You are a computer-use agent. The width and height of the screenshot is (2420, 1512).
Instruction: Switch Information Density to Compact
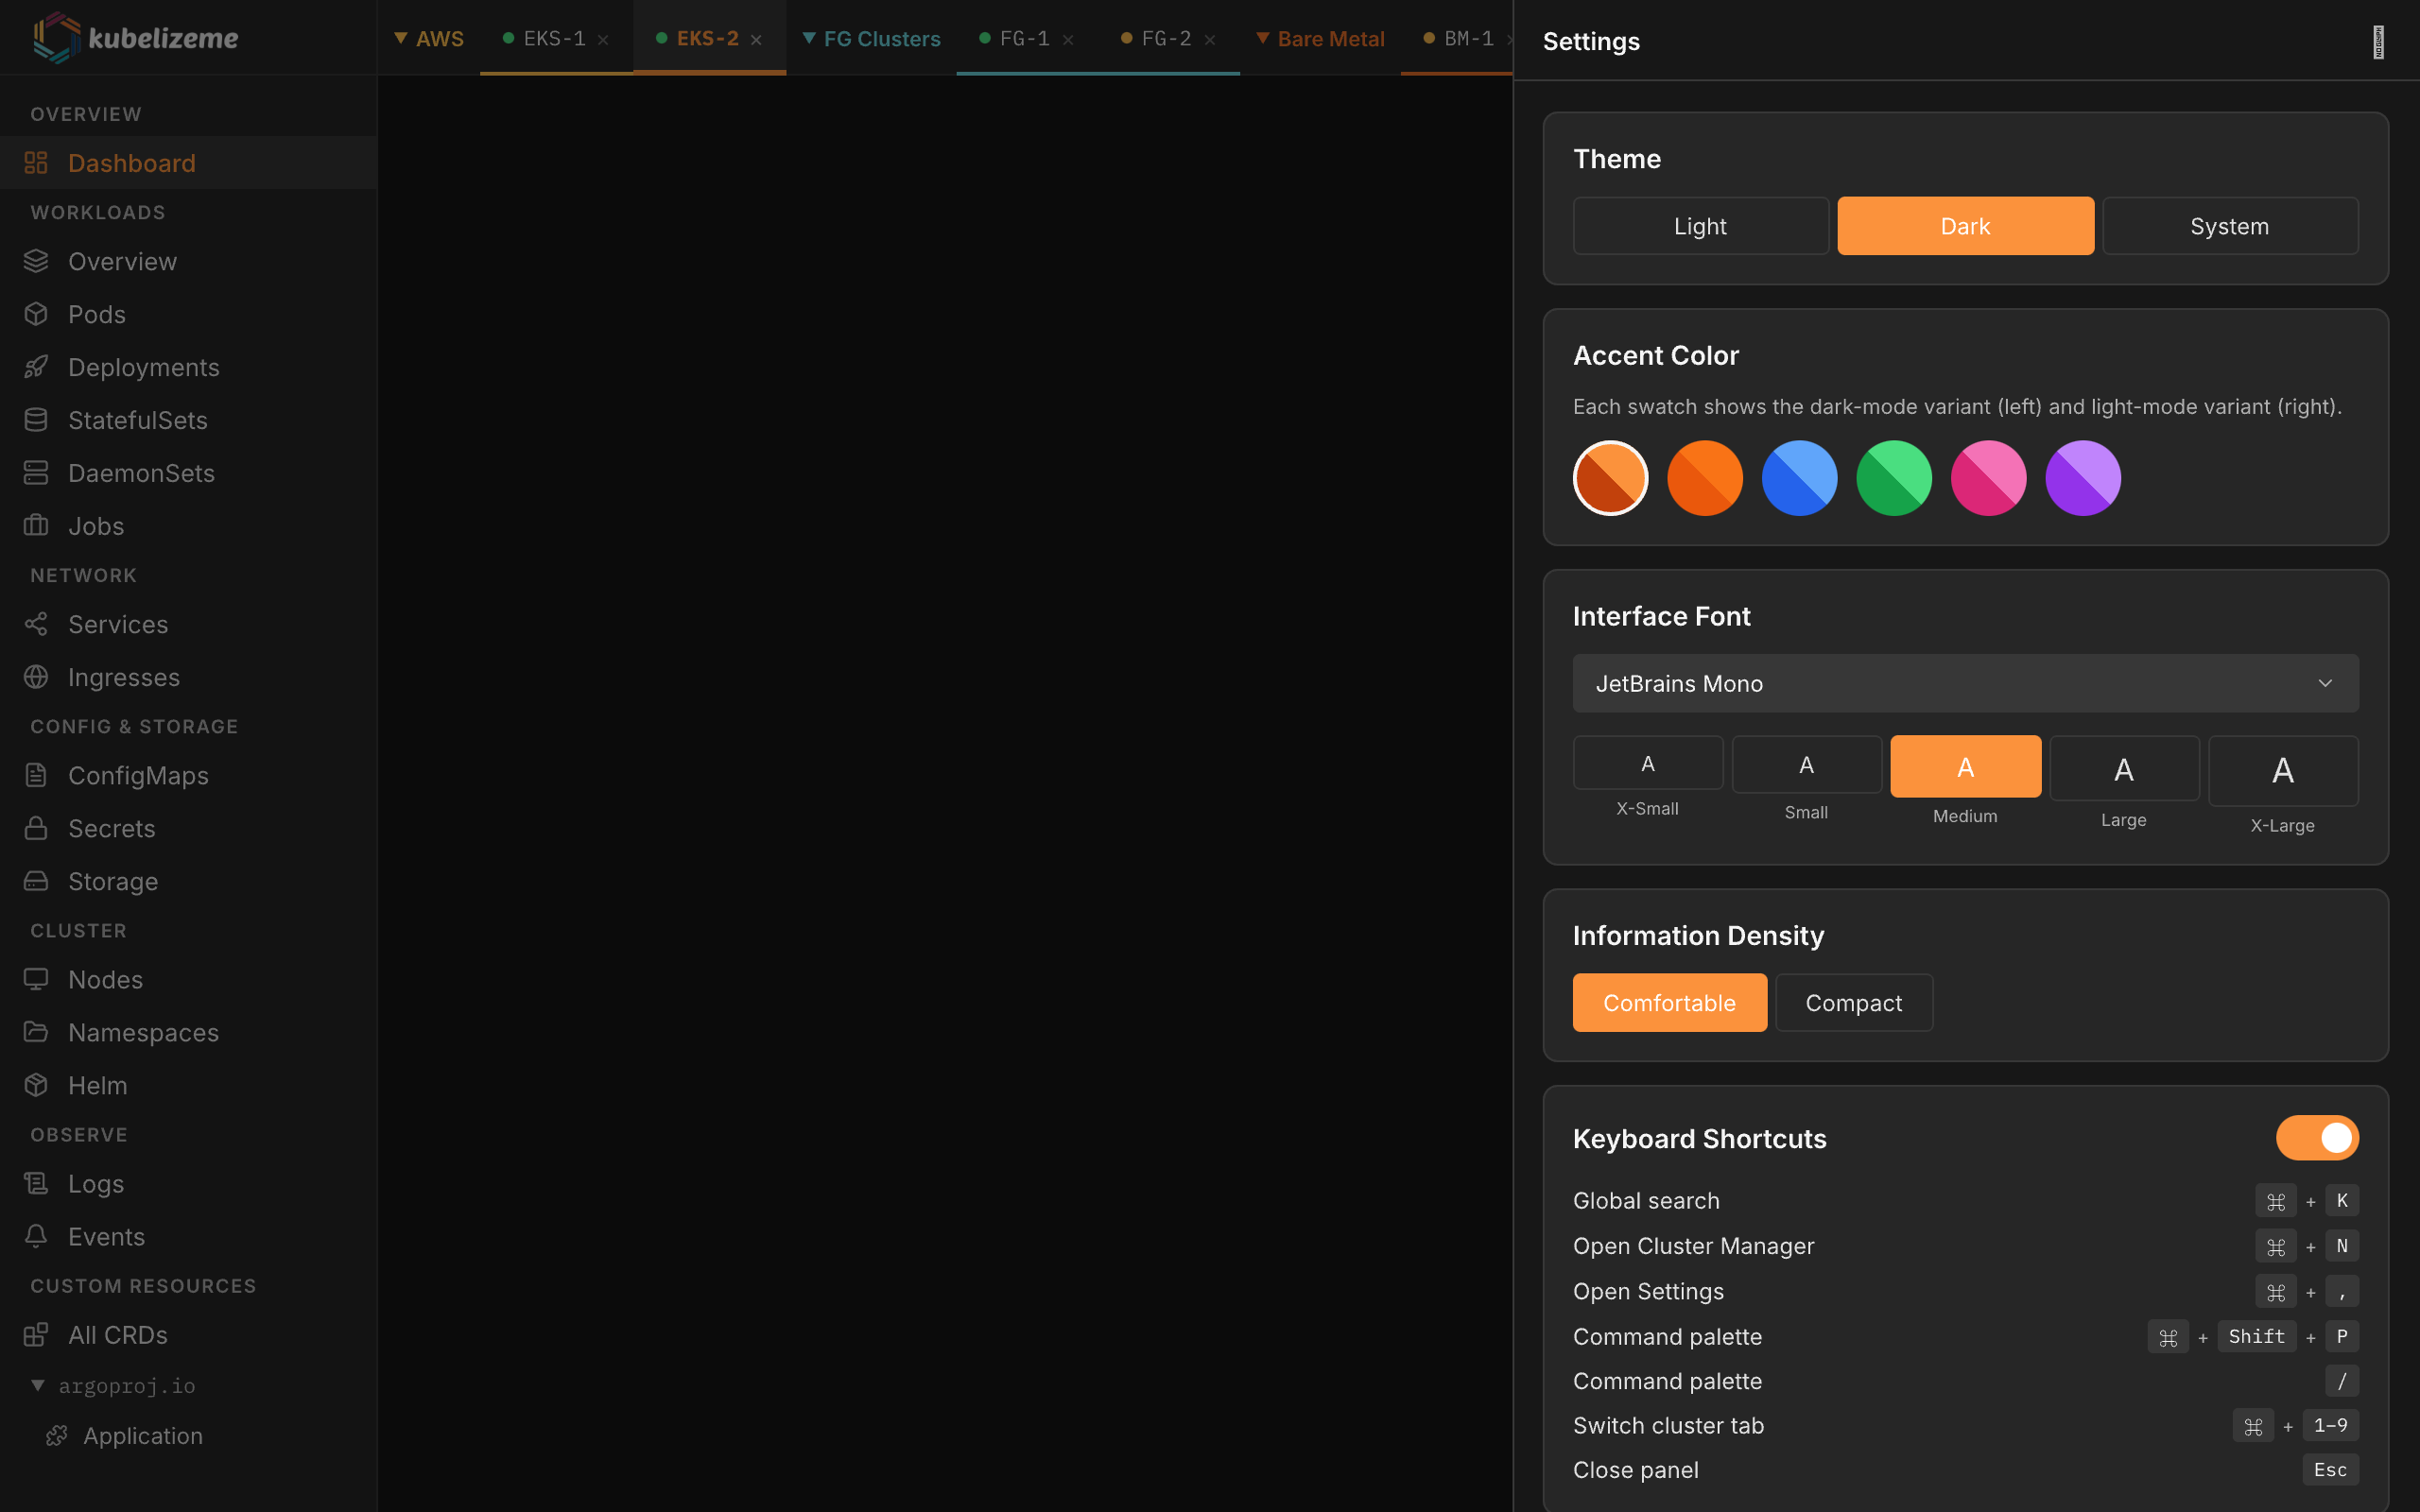coord(1853,1002)
